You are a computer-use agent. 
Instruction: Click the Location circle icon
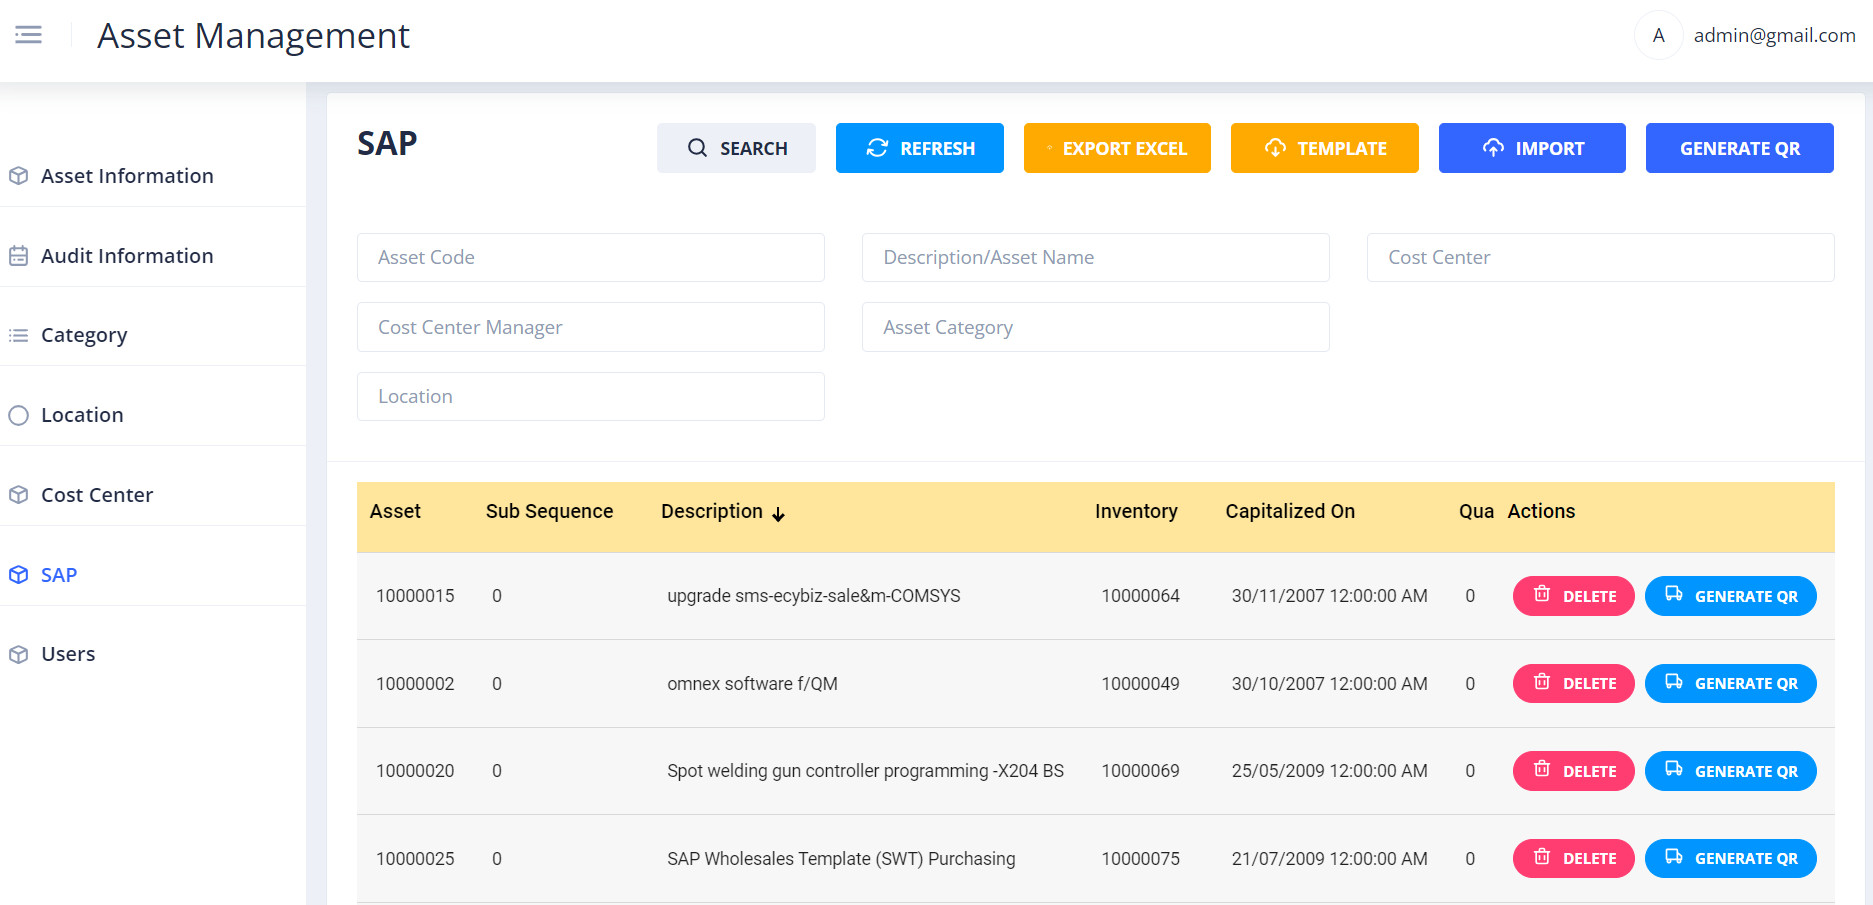[18, 415]
